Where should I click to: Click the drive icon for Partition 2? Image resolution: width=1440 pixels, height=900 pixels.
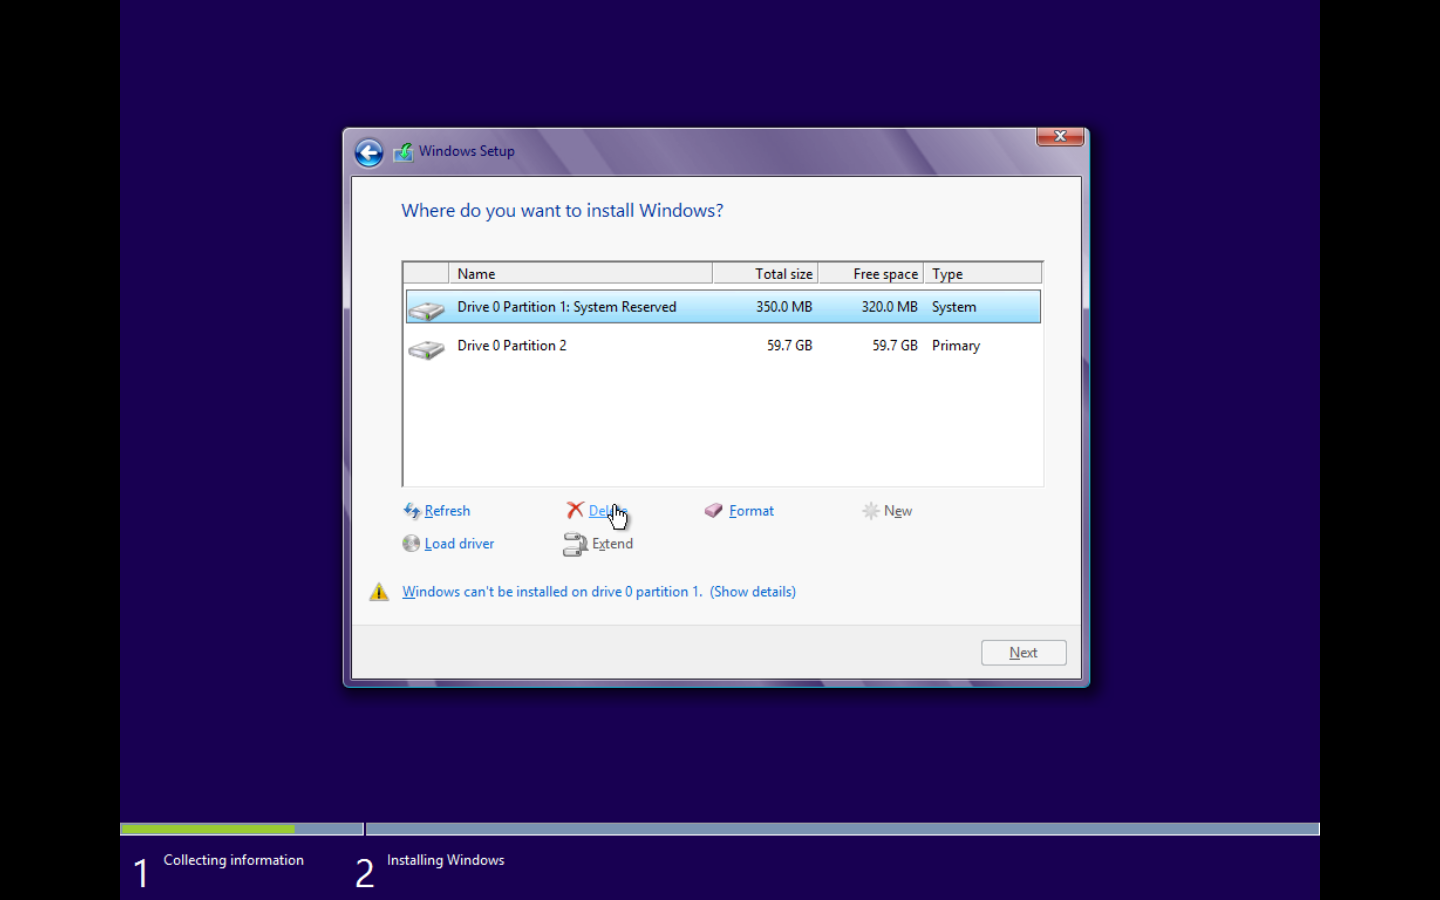click(x=426, y=349)
